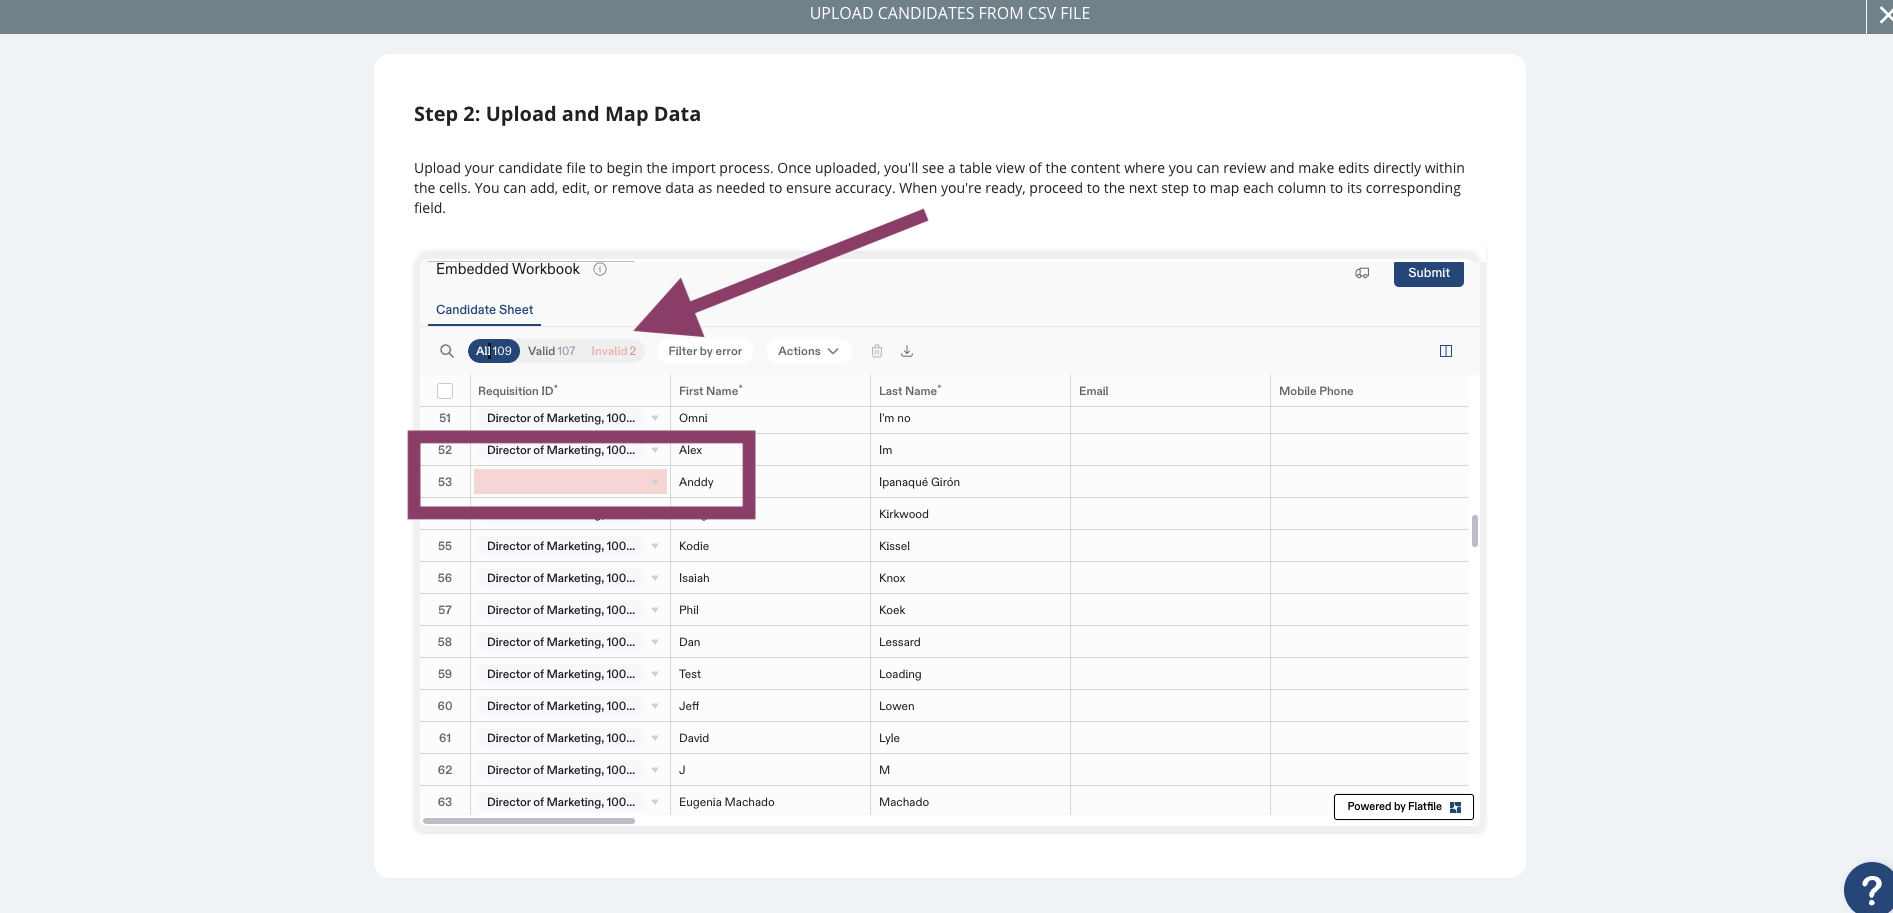Click the Mobile Phone column header

pyautogui.click(x=1370, y=391)
